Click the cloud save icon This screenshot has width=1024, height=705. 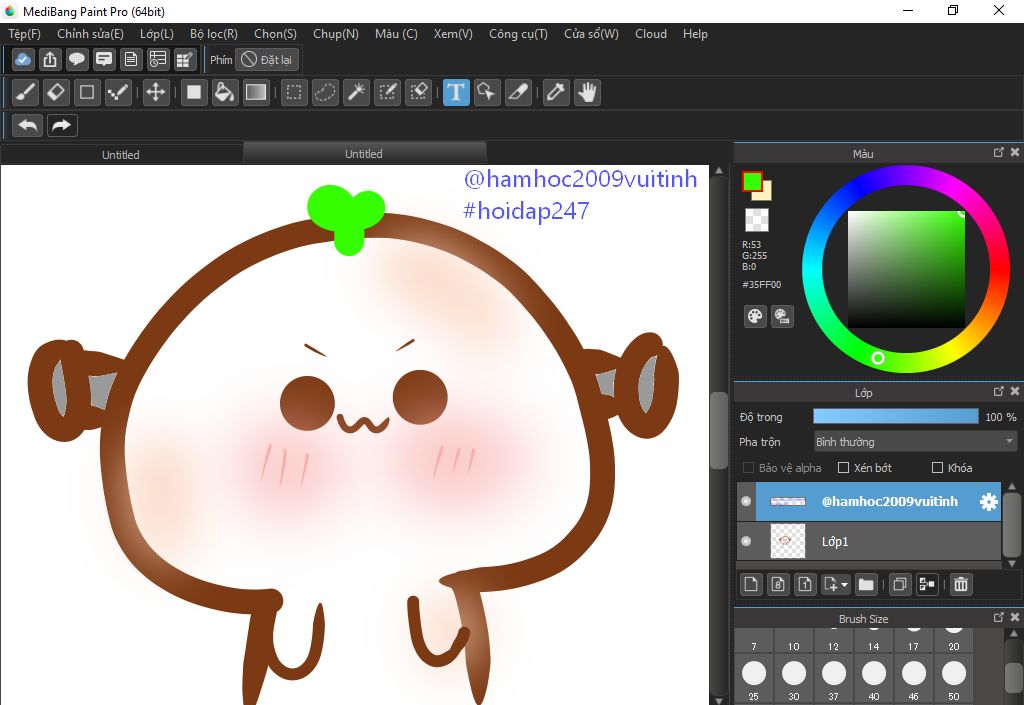[x=23, y=59]
